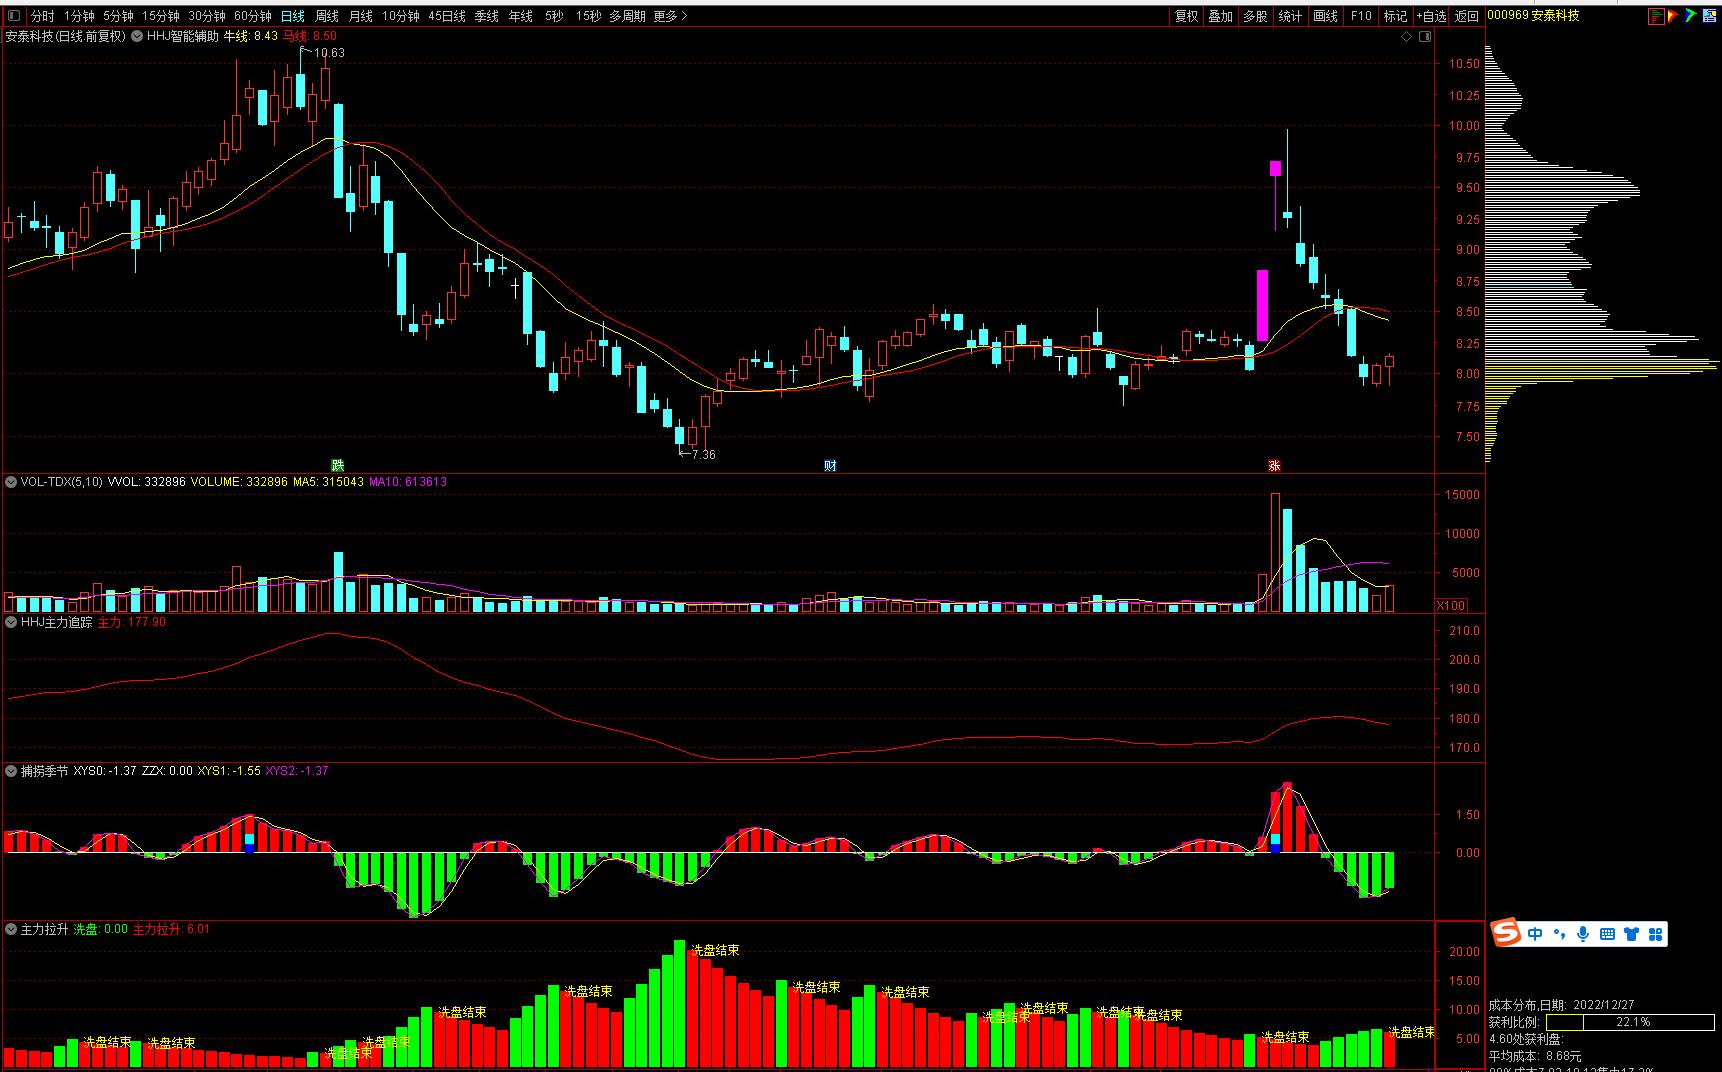Viewport: 1722px width, 1072px height.
Task: Open the information panel icon at top right
Action: pos(1710,16)
